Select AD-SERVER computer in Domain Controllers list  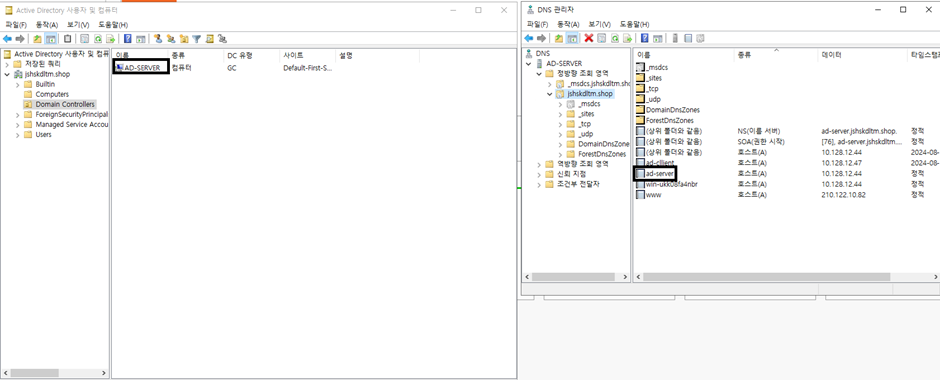(x=142, y=68)
